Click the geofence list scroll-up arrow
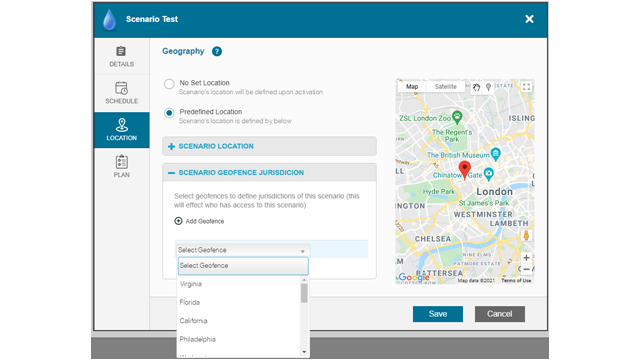Viewport: 640px width, 360px height. coord(304,280)
